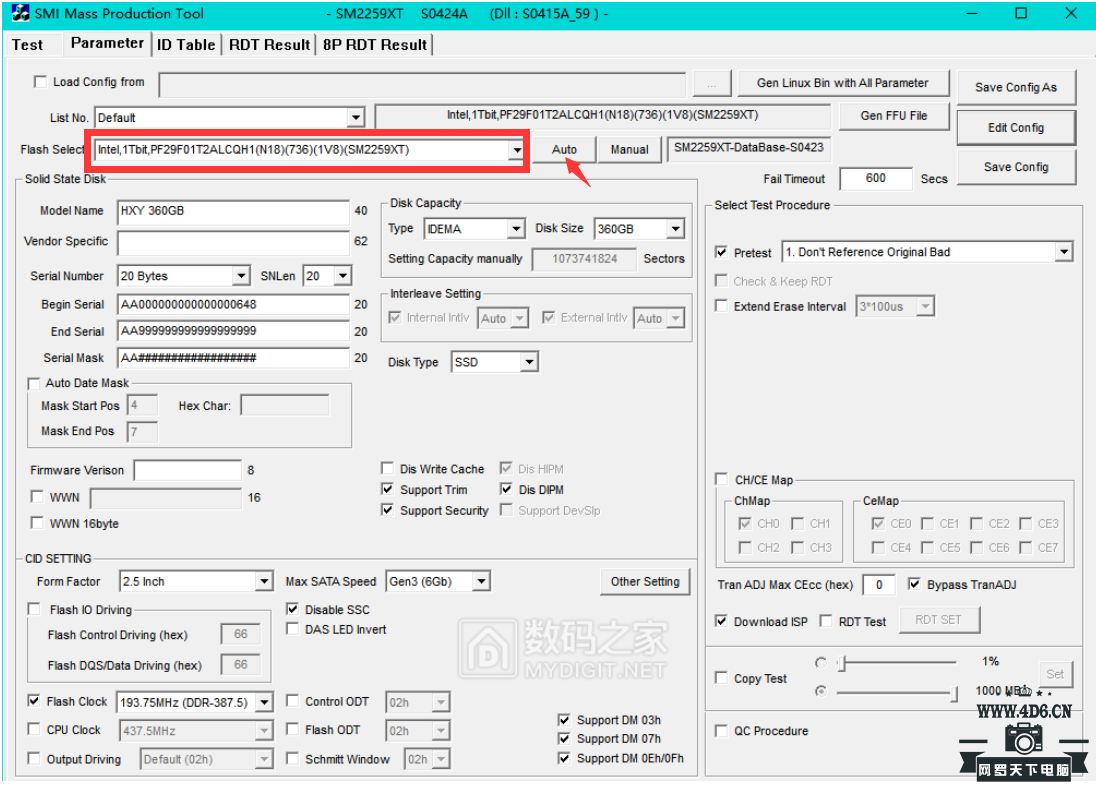Click the End Serial input field
The height and width of the screenshot is (790, 1096).
[x=233, y=331]
